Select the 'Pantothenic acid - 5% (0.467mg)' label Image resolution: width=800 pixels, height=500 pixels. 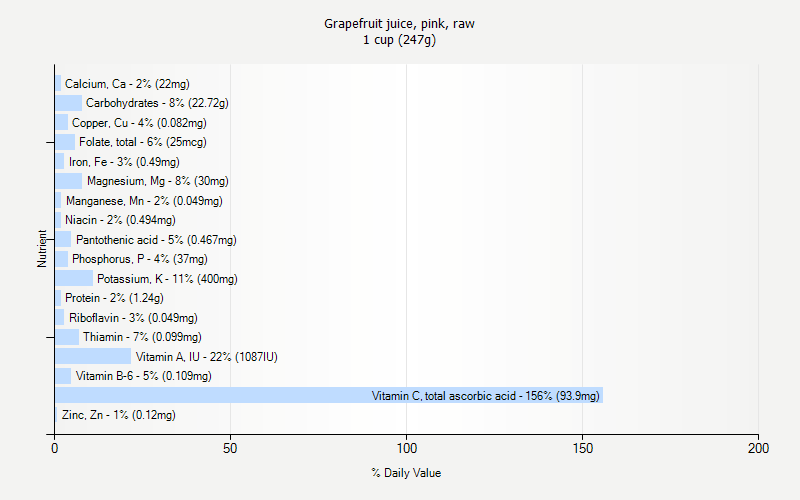(x=156, y=240)
